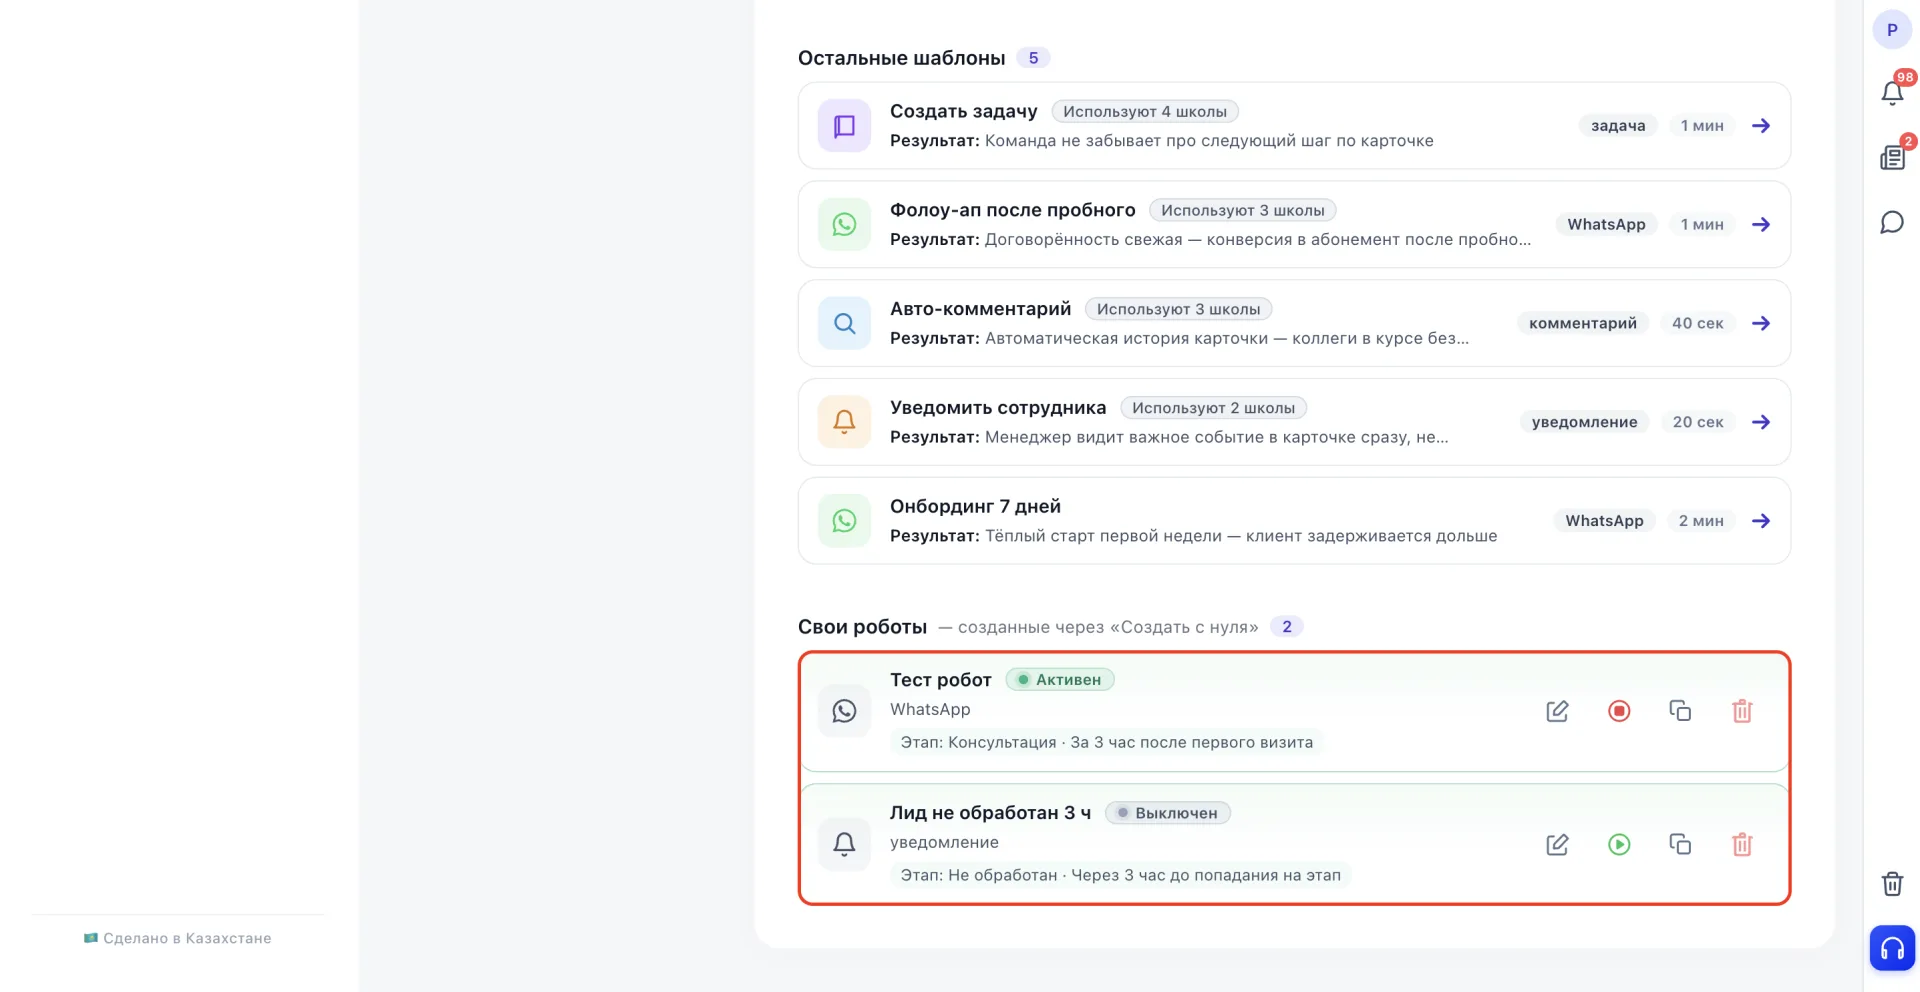Click the purple task icon of 'Создать задачу'

coord(844,126)
